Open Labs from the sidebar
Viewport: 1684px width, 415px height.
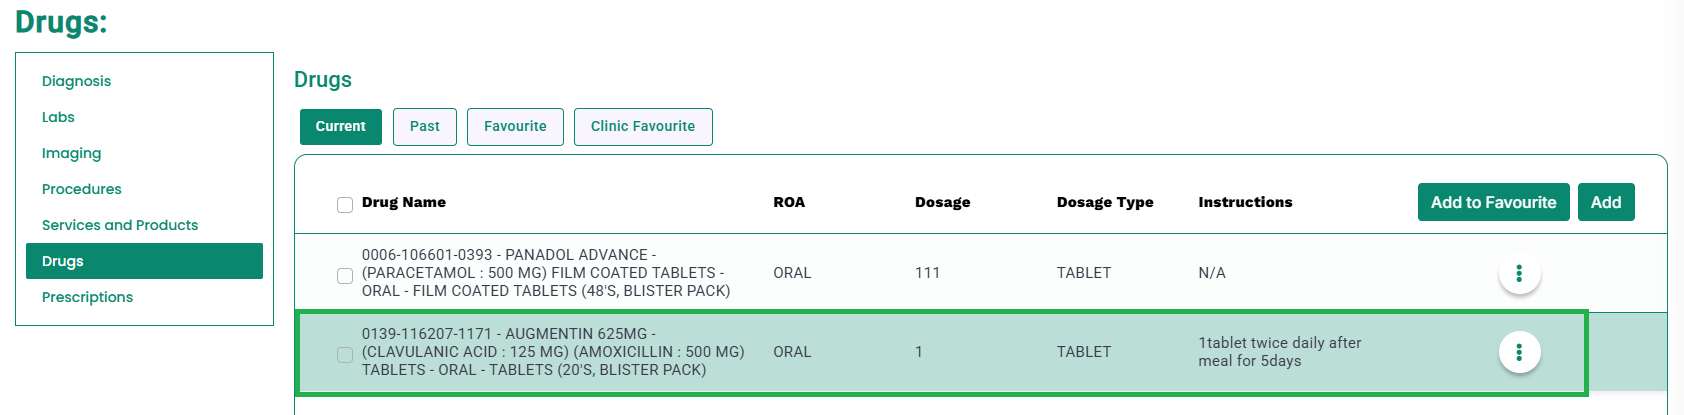coord(58,117)
